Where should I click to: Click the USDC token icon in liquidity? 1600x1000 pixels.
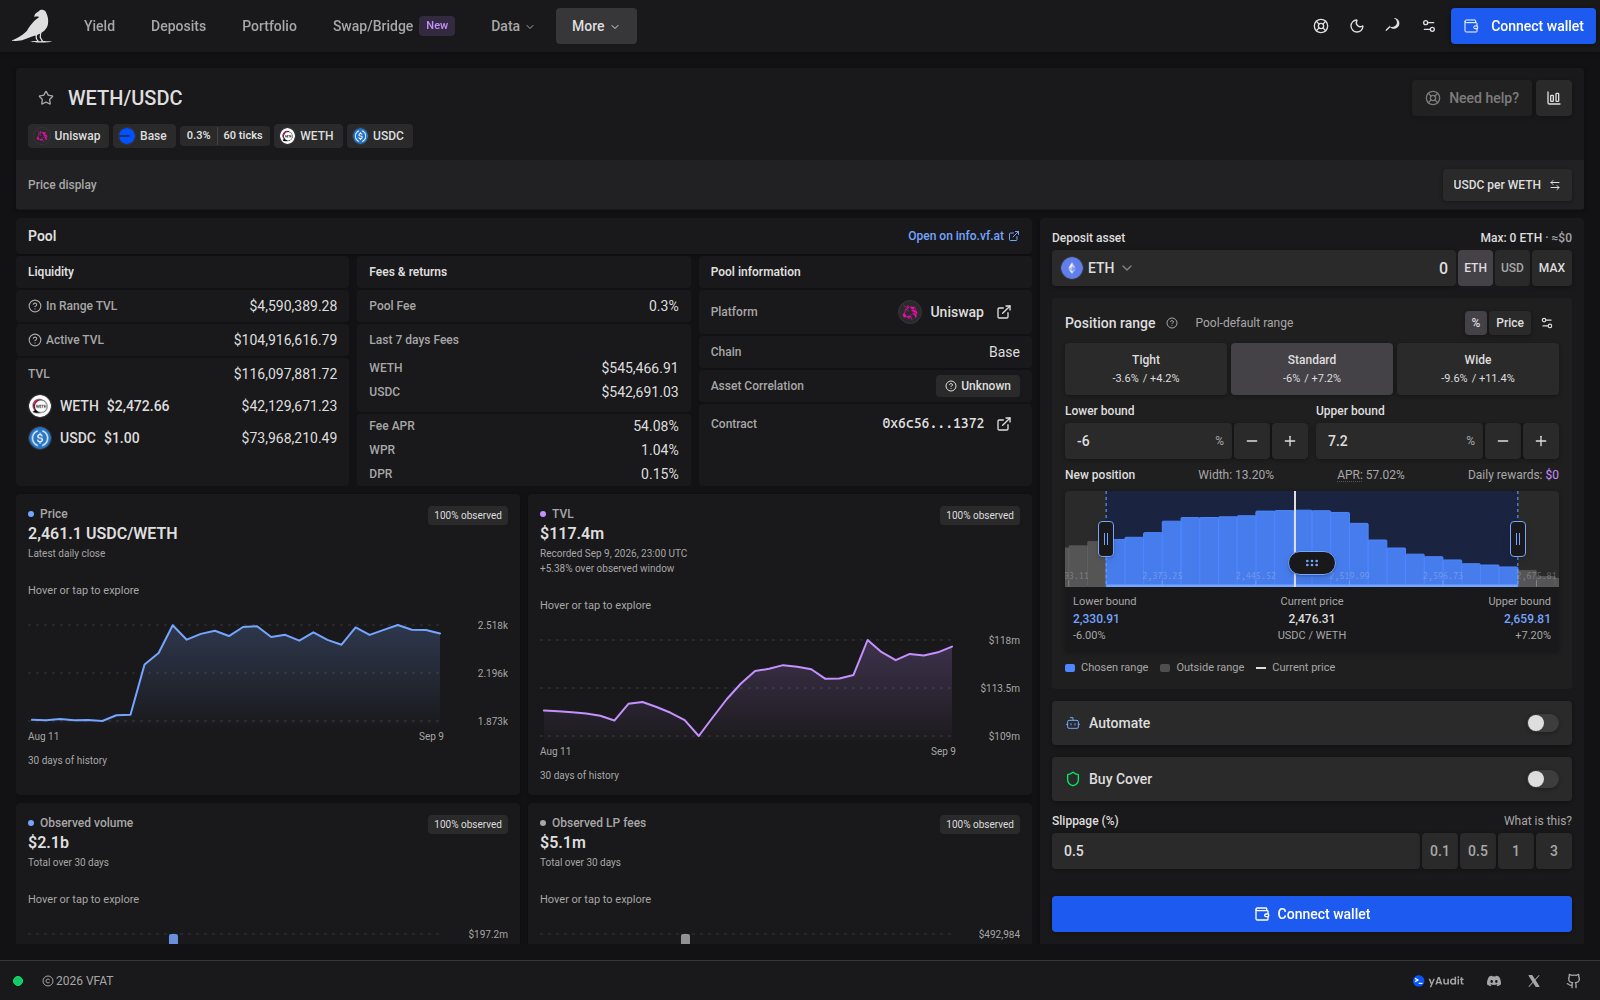(40, 438)
